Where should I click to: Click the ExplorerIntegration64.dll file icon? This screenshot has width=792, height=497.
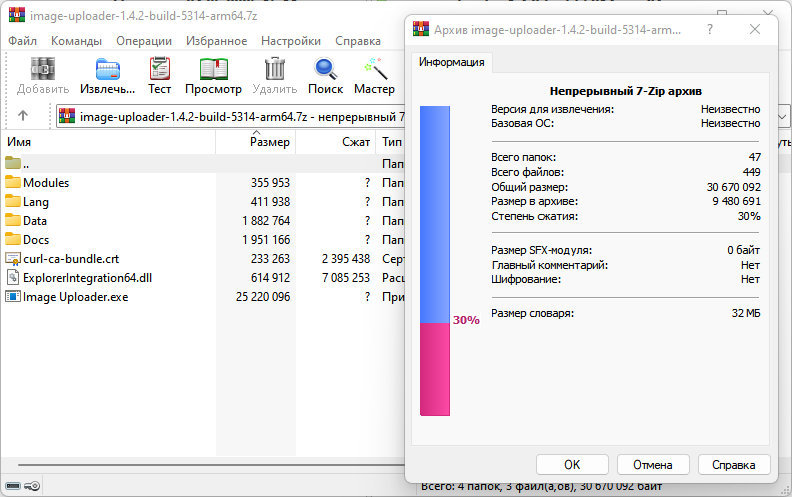[x=13, y=277]
